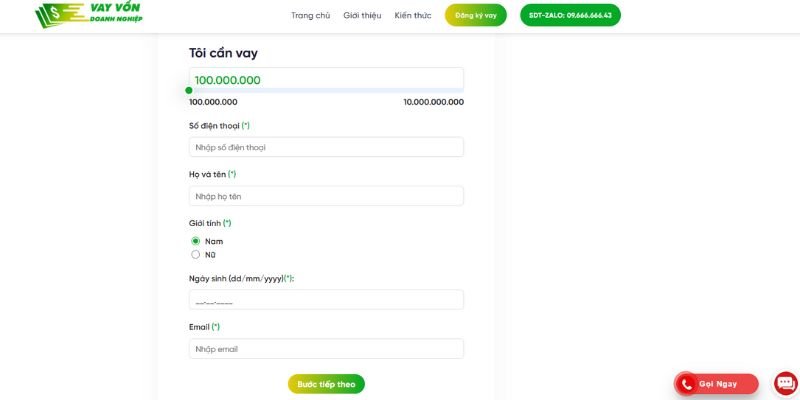Click the Nữ label text
The image size is (800, 400).
point(210,255)
